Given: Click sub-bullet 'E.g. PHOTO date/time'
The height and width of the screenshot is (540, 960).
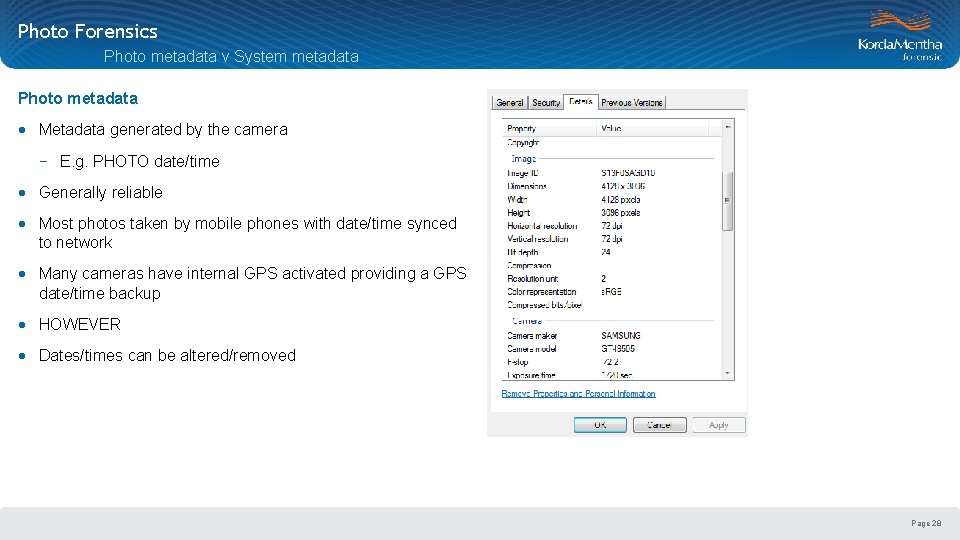Looking at the screenshot, I should click(140, 162).
